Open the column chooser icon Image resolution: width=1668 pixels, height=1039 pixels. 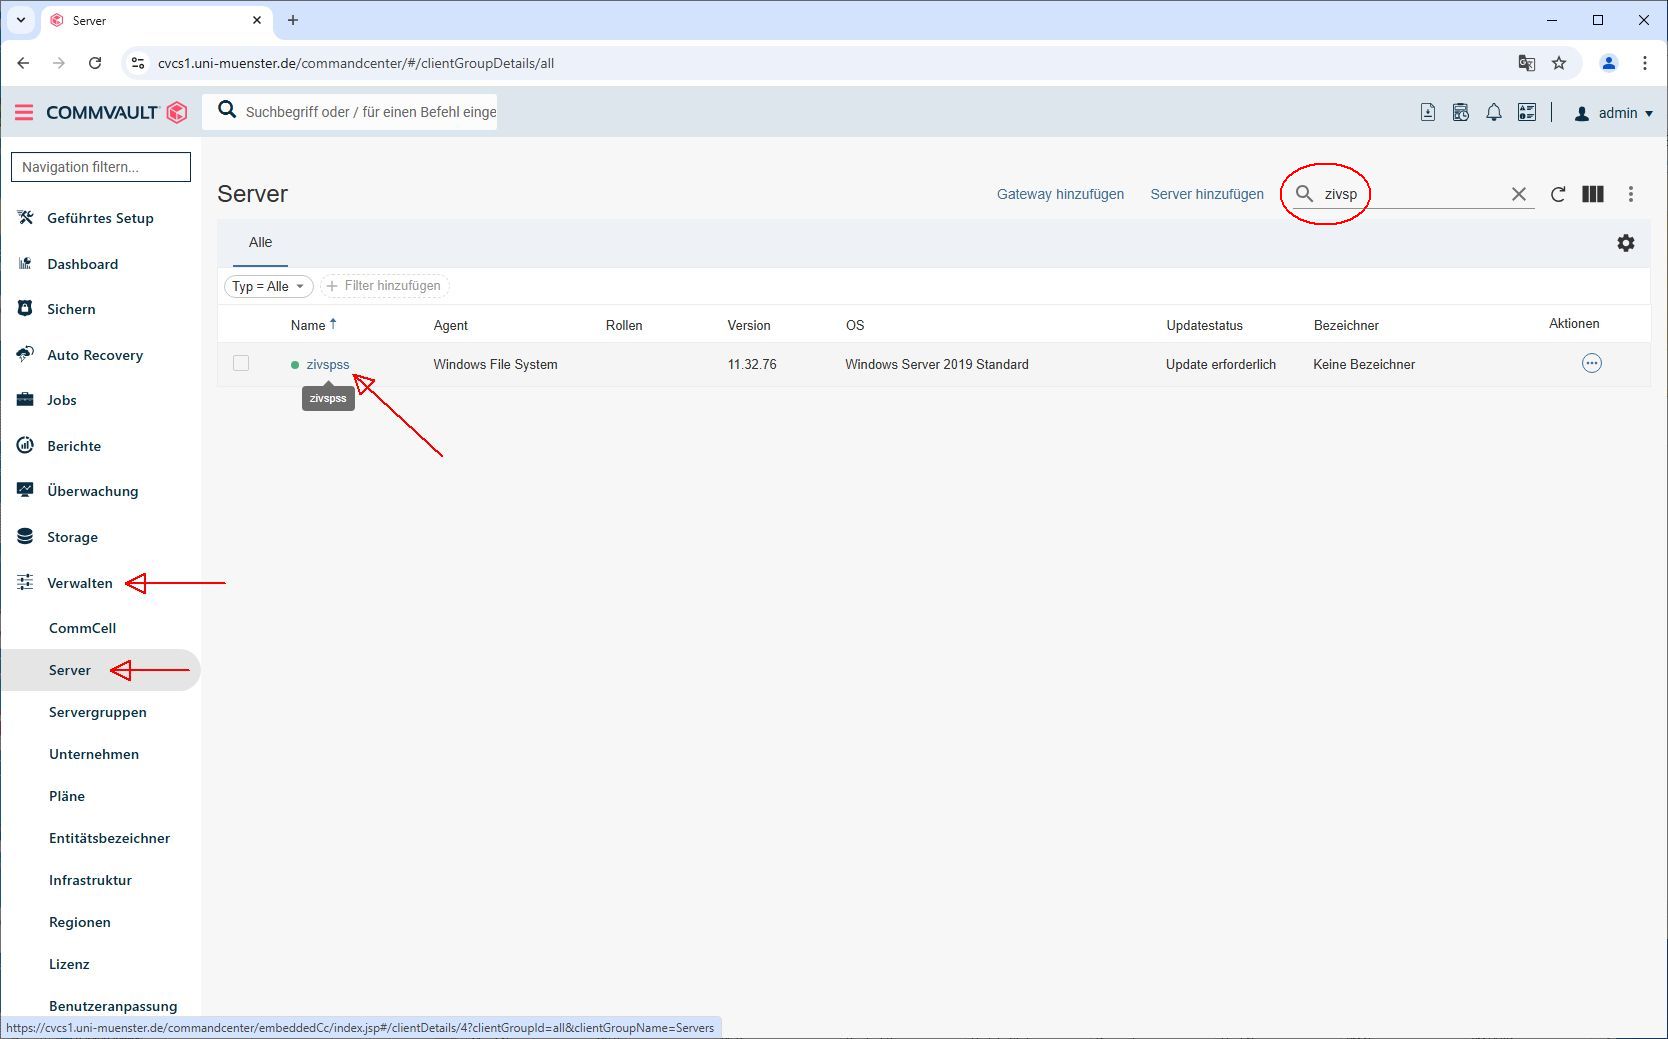point(1592,194)
